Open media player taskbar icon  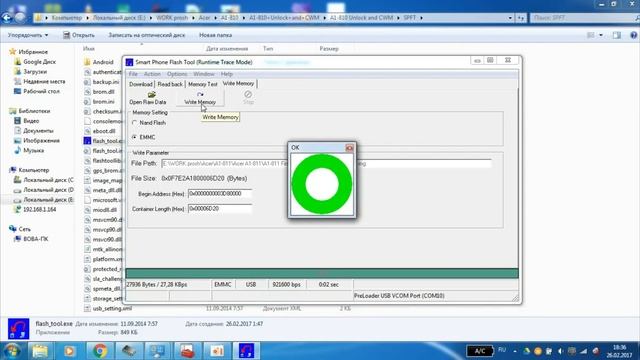(69, 351)
